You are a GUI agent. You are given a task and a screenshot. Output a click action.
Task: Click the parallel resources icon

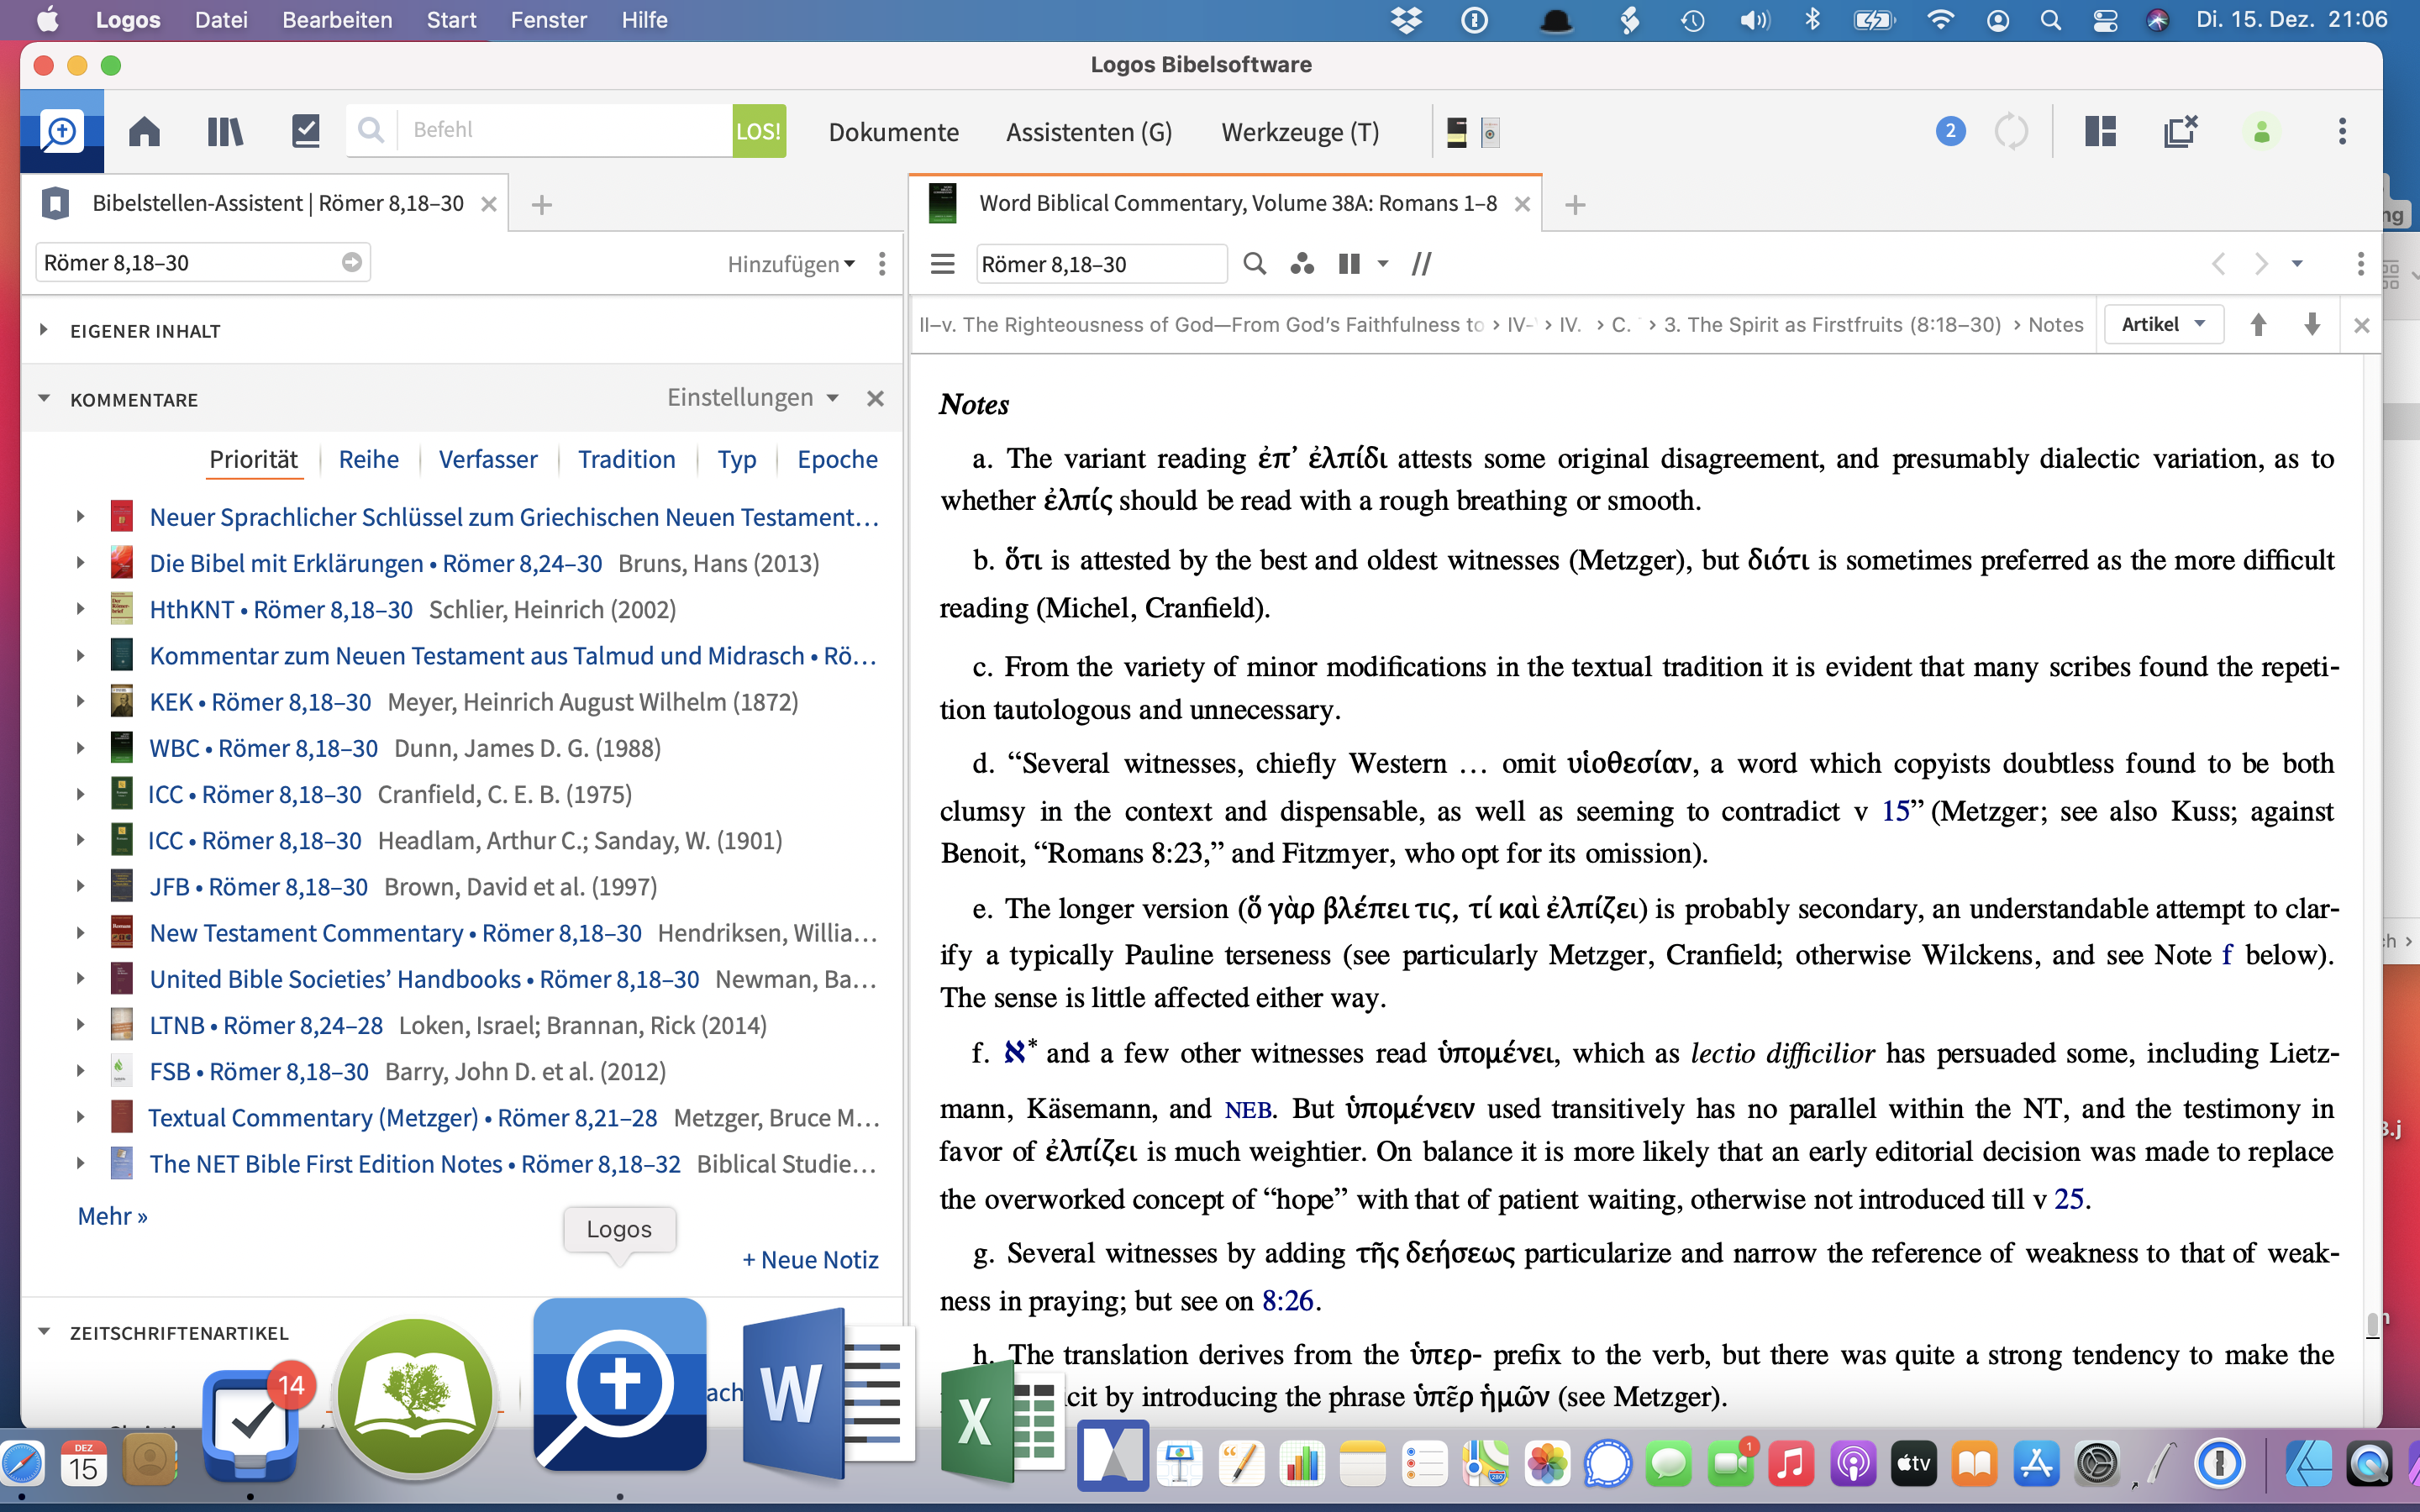(x=1421, y=264)
